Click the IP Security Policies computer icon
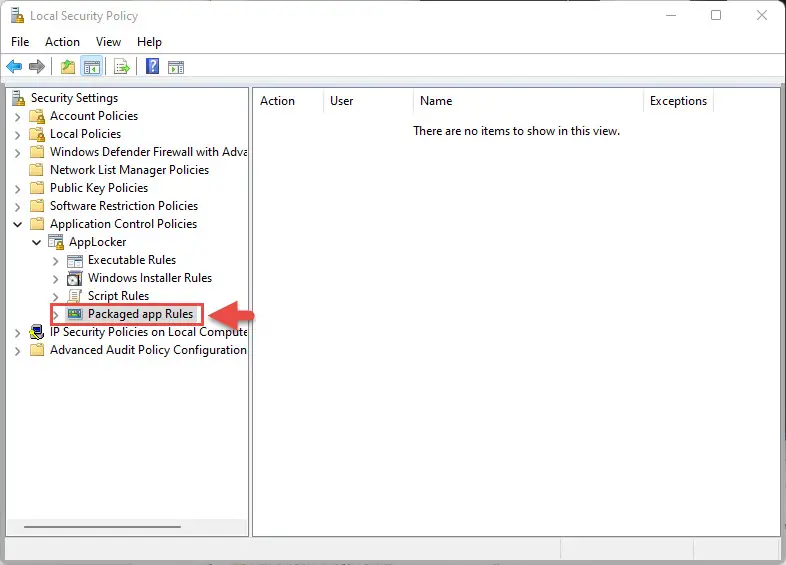This screenshot has height=565, width=786. click(x=37, y=332)
